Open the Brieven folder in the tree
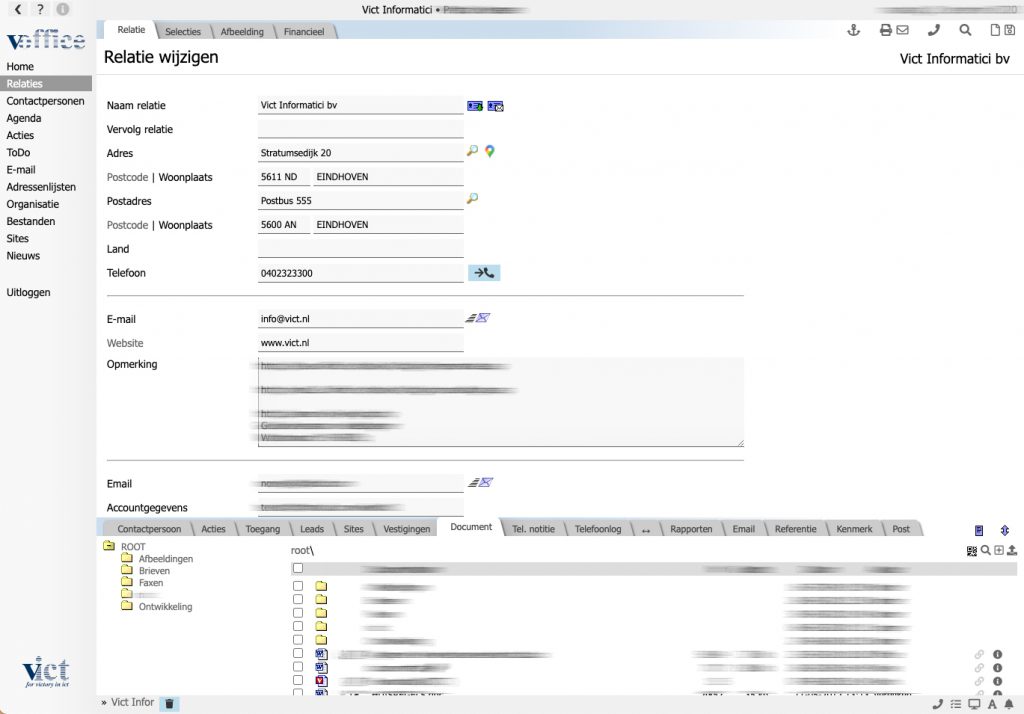Viewport: 1024px width, 714px height. tap(154, 570)
